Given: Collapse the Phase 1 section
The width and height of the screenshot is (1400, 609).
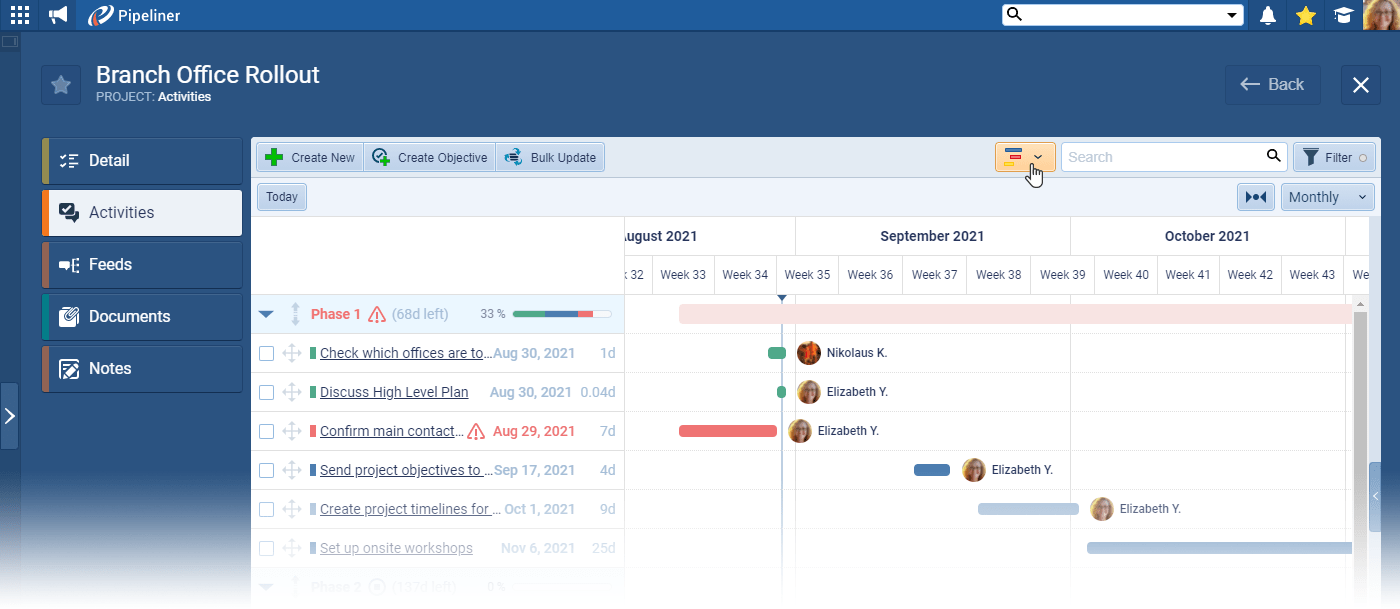Looking at the screenshot, I should point(266,313).
